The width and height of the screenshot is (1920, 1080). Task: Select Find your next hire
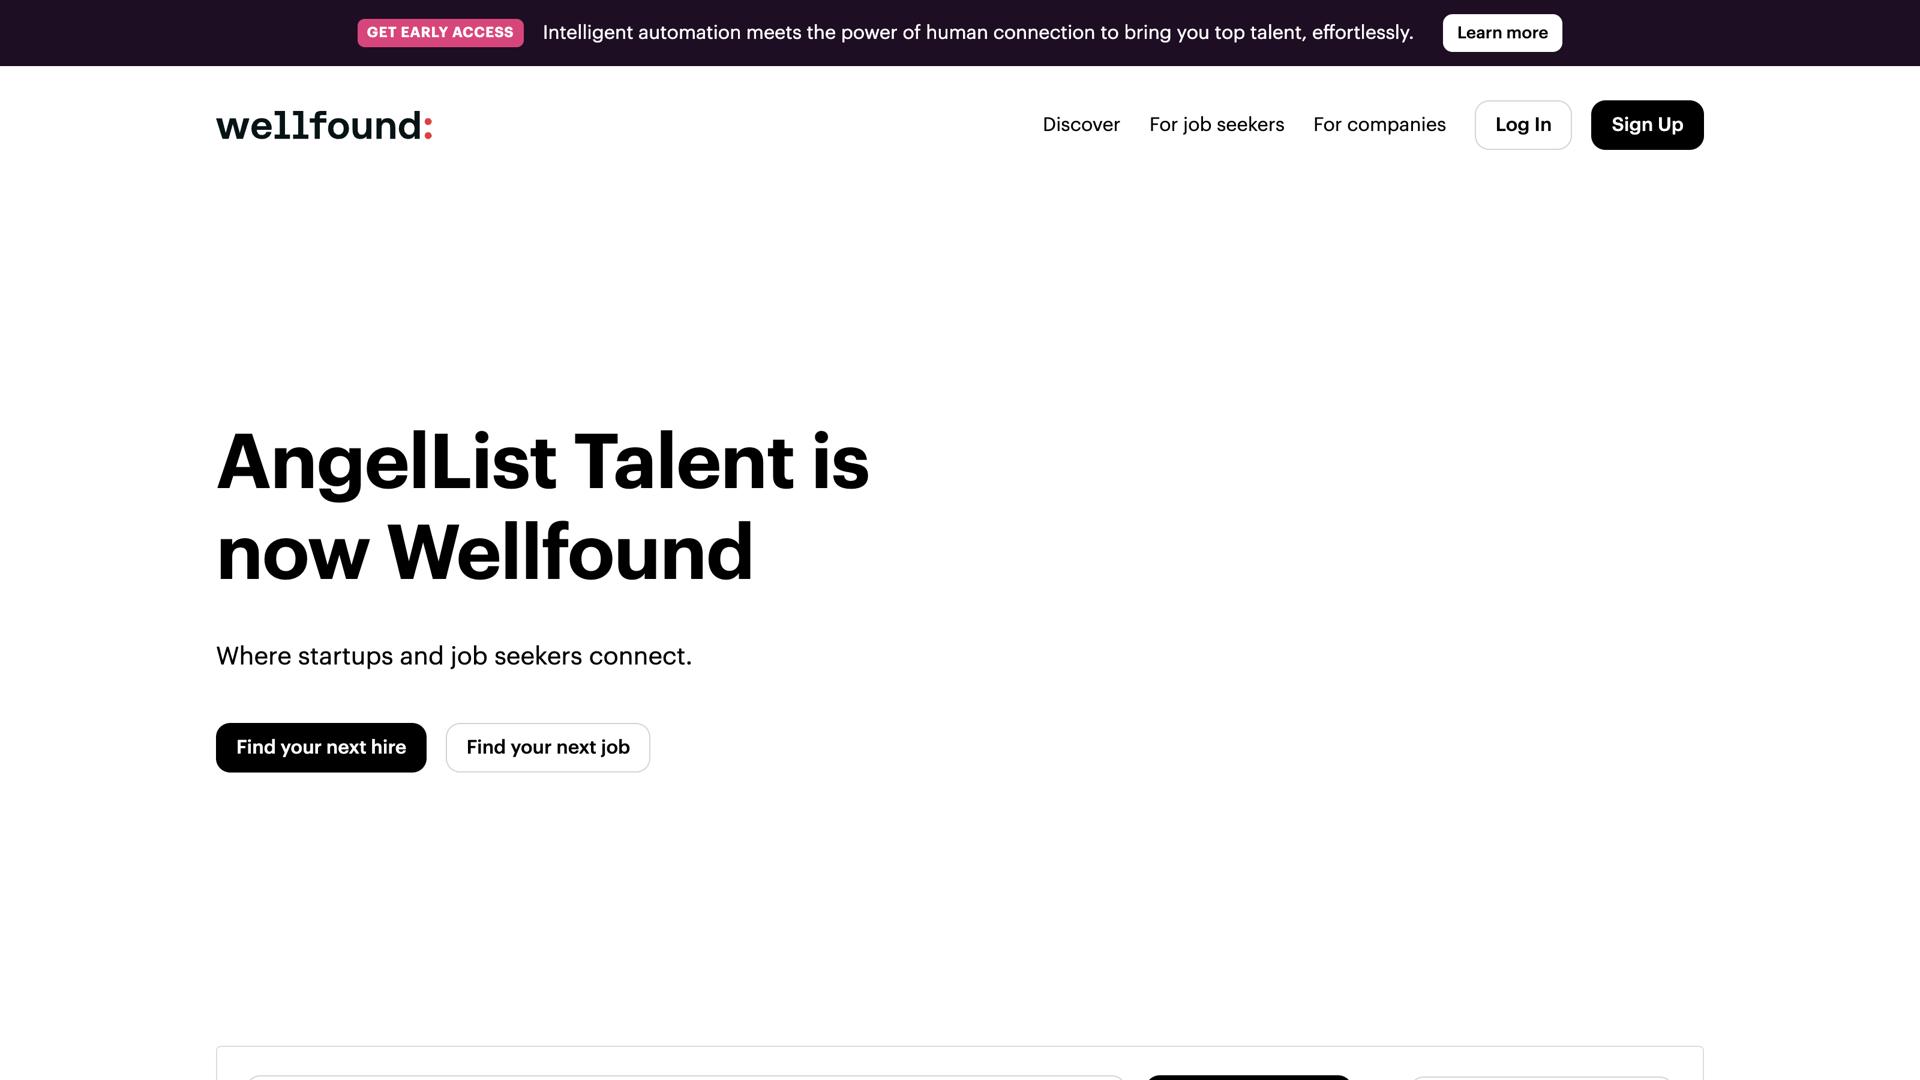(320, 747)
